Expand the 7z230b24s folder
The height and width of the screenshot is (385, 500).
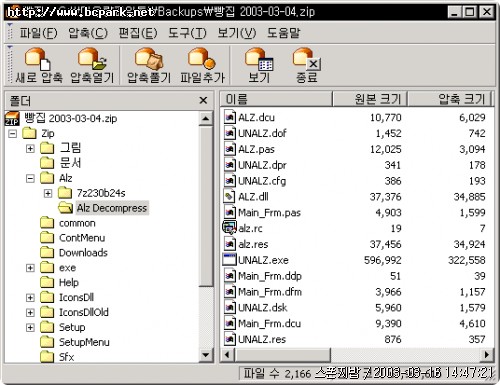[48, 193]
